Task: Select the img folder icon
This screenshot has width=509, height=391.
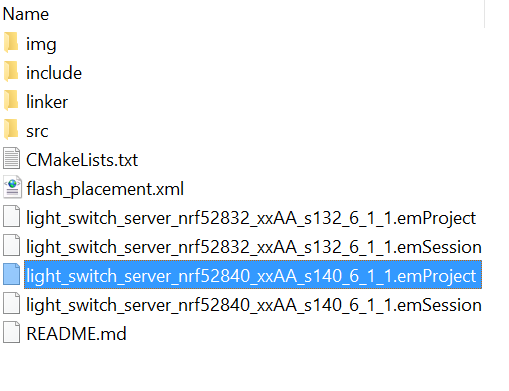Action: pyautogui.click(x=11, y=43)
